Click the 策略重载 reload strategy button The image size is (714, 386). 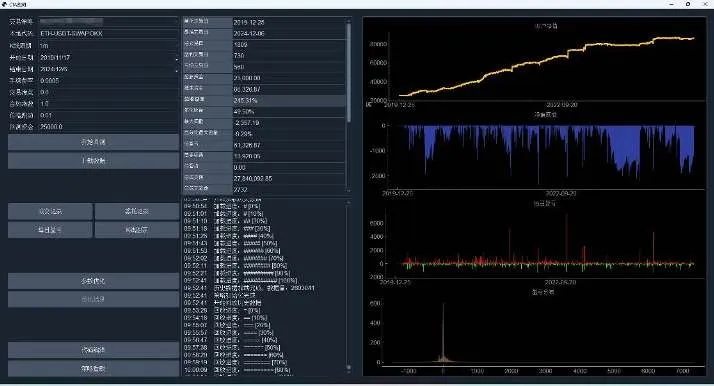click(x=93, y=368)
